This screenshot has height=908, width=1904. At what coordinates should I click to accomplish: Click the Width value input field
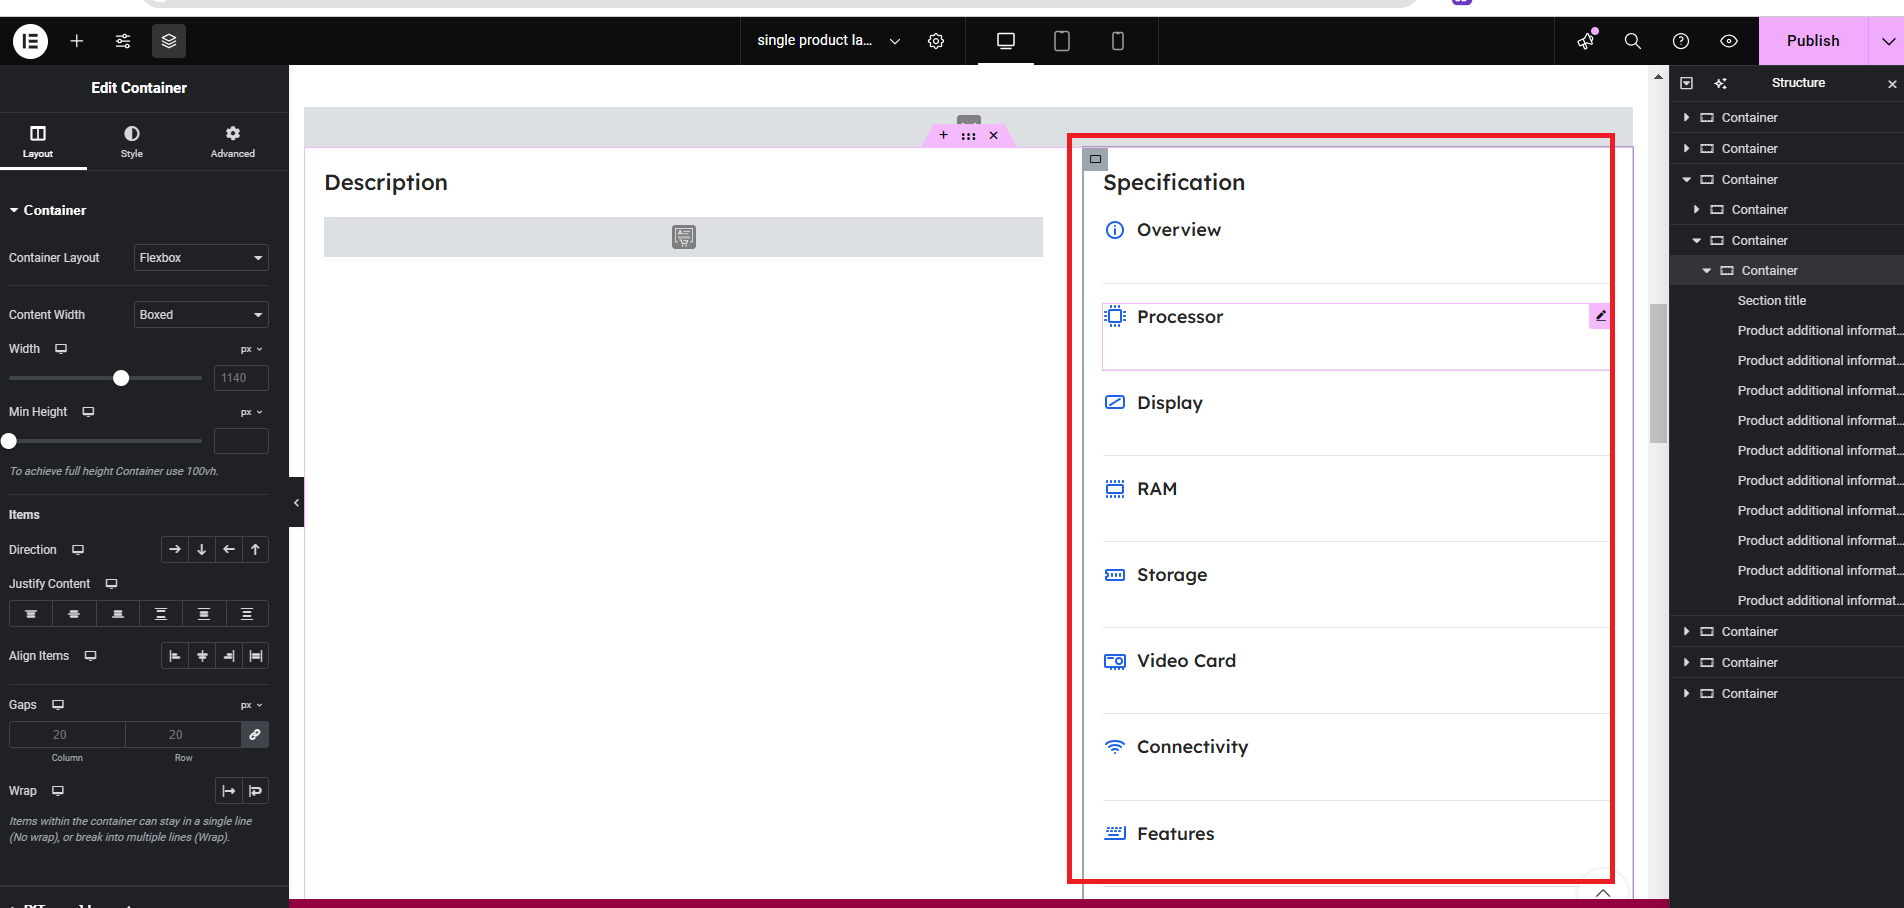[x=241, y=378]
